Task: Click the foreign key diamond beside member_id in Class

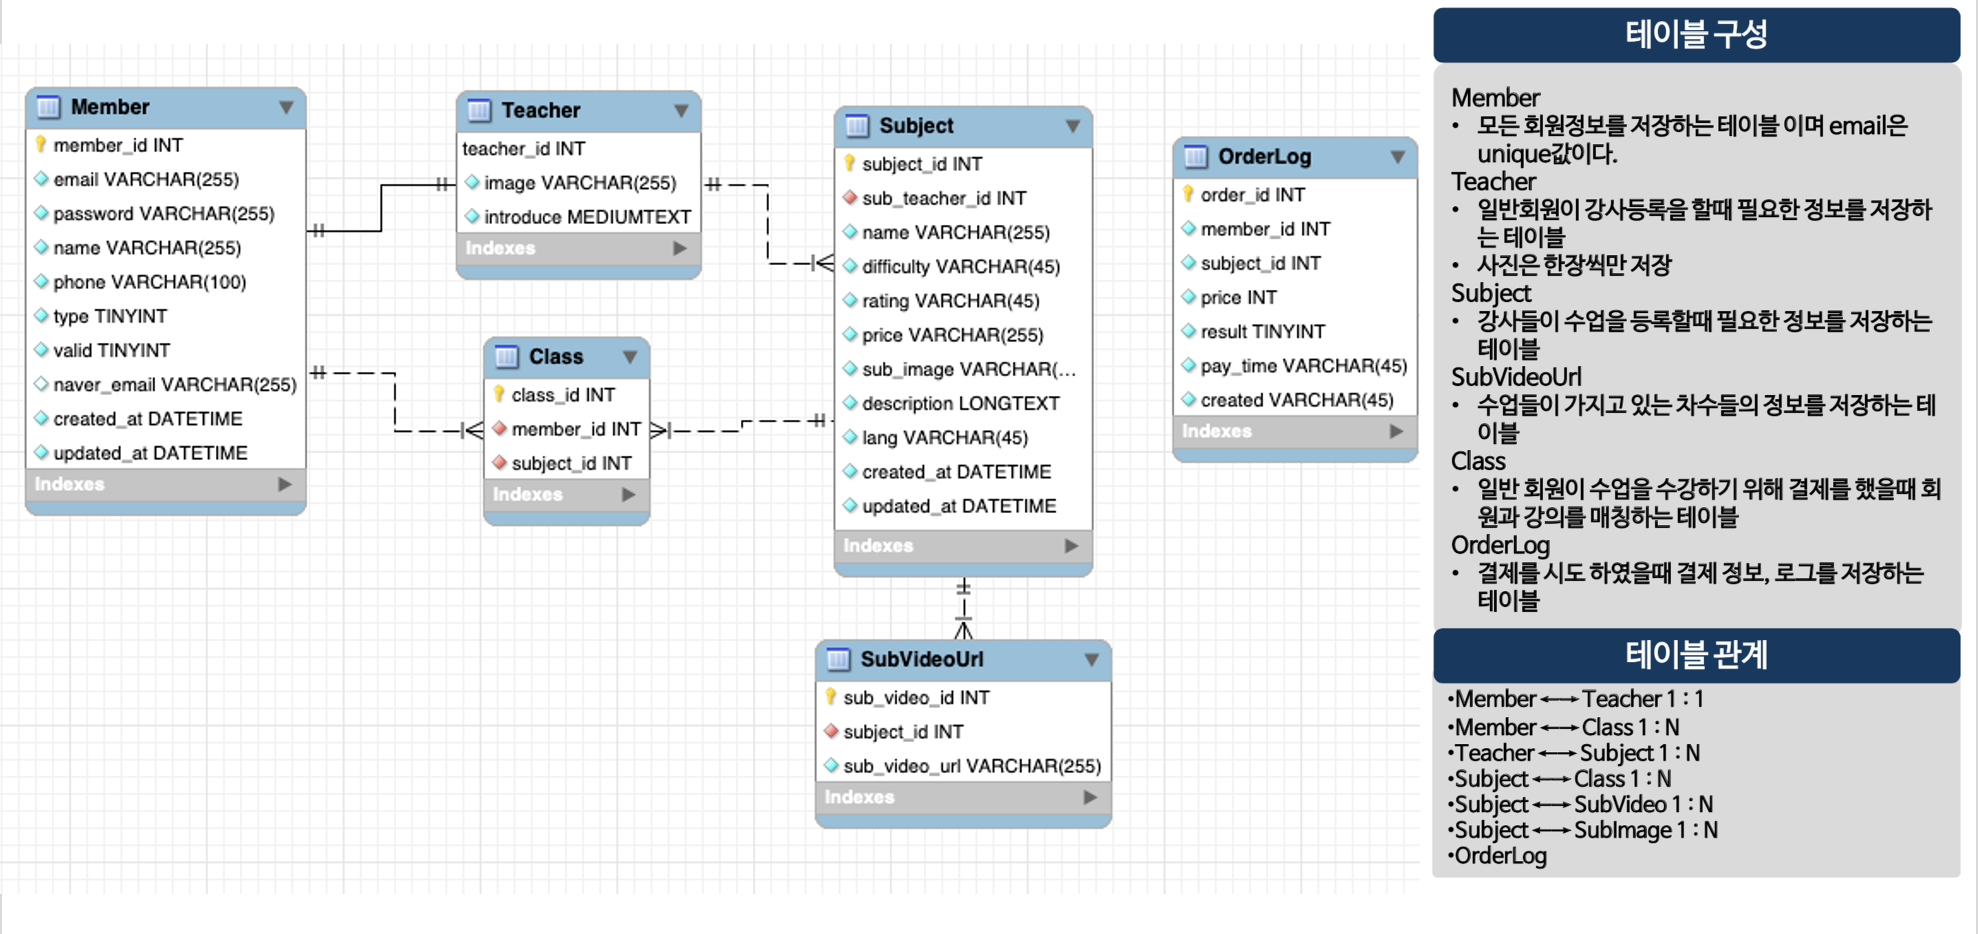Action: coord(500,429)
